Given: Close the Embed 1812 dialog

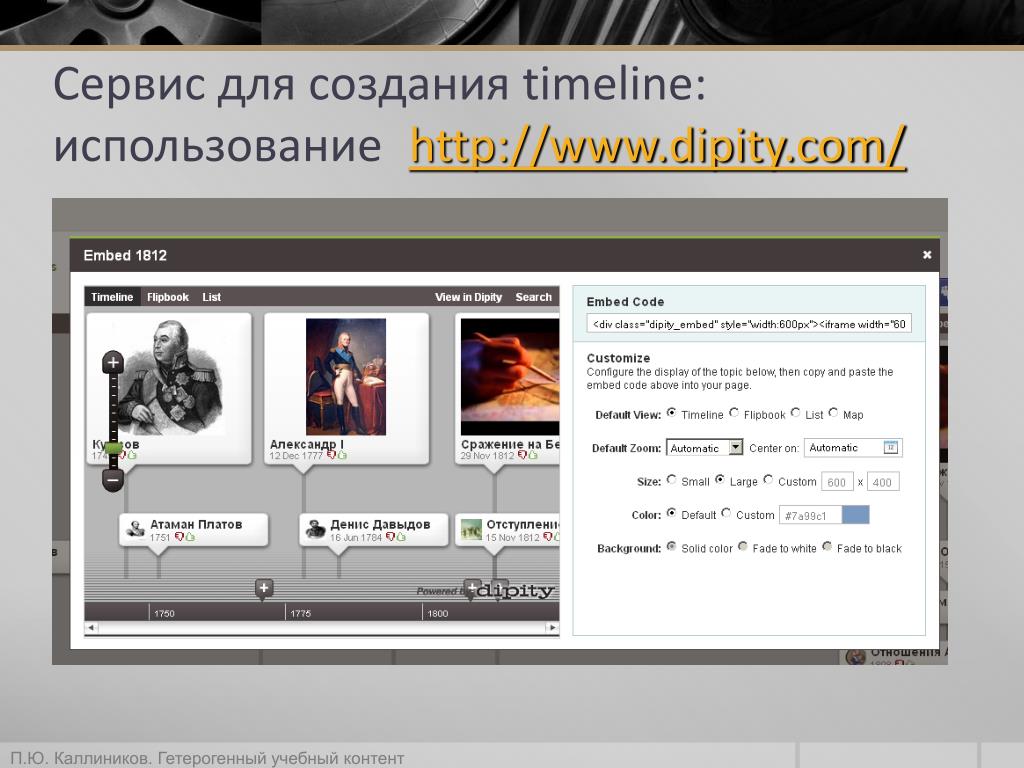Looking at the screenshot, I should [927, 255].
